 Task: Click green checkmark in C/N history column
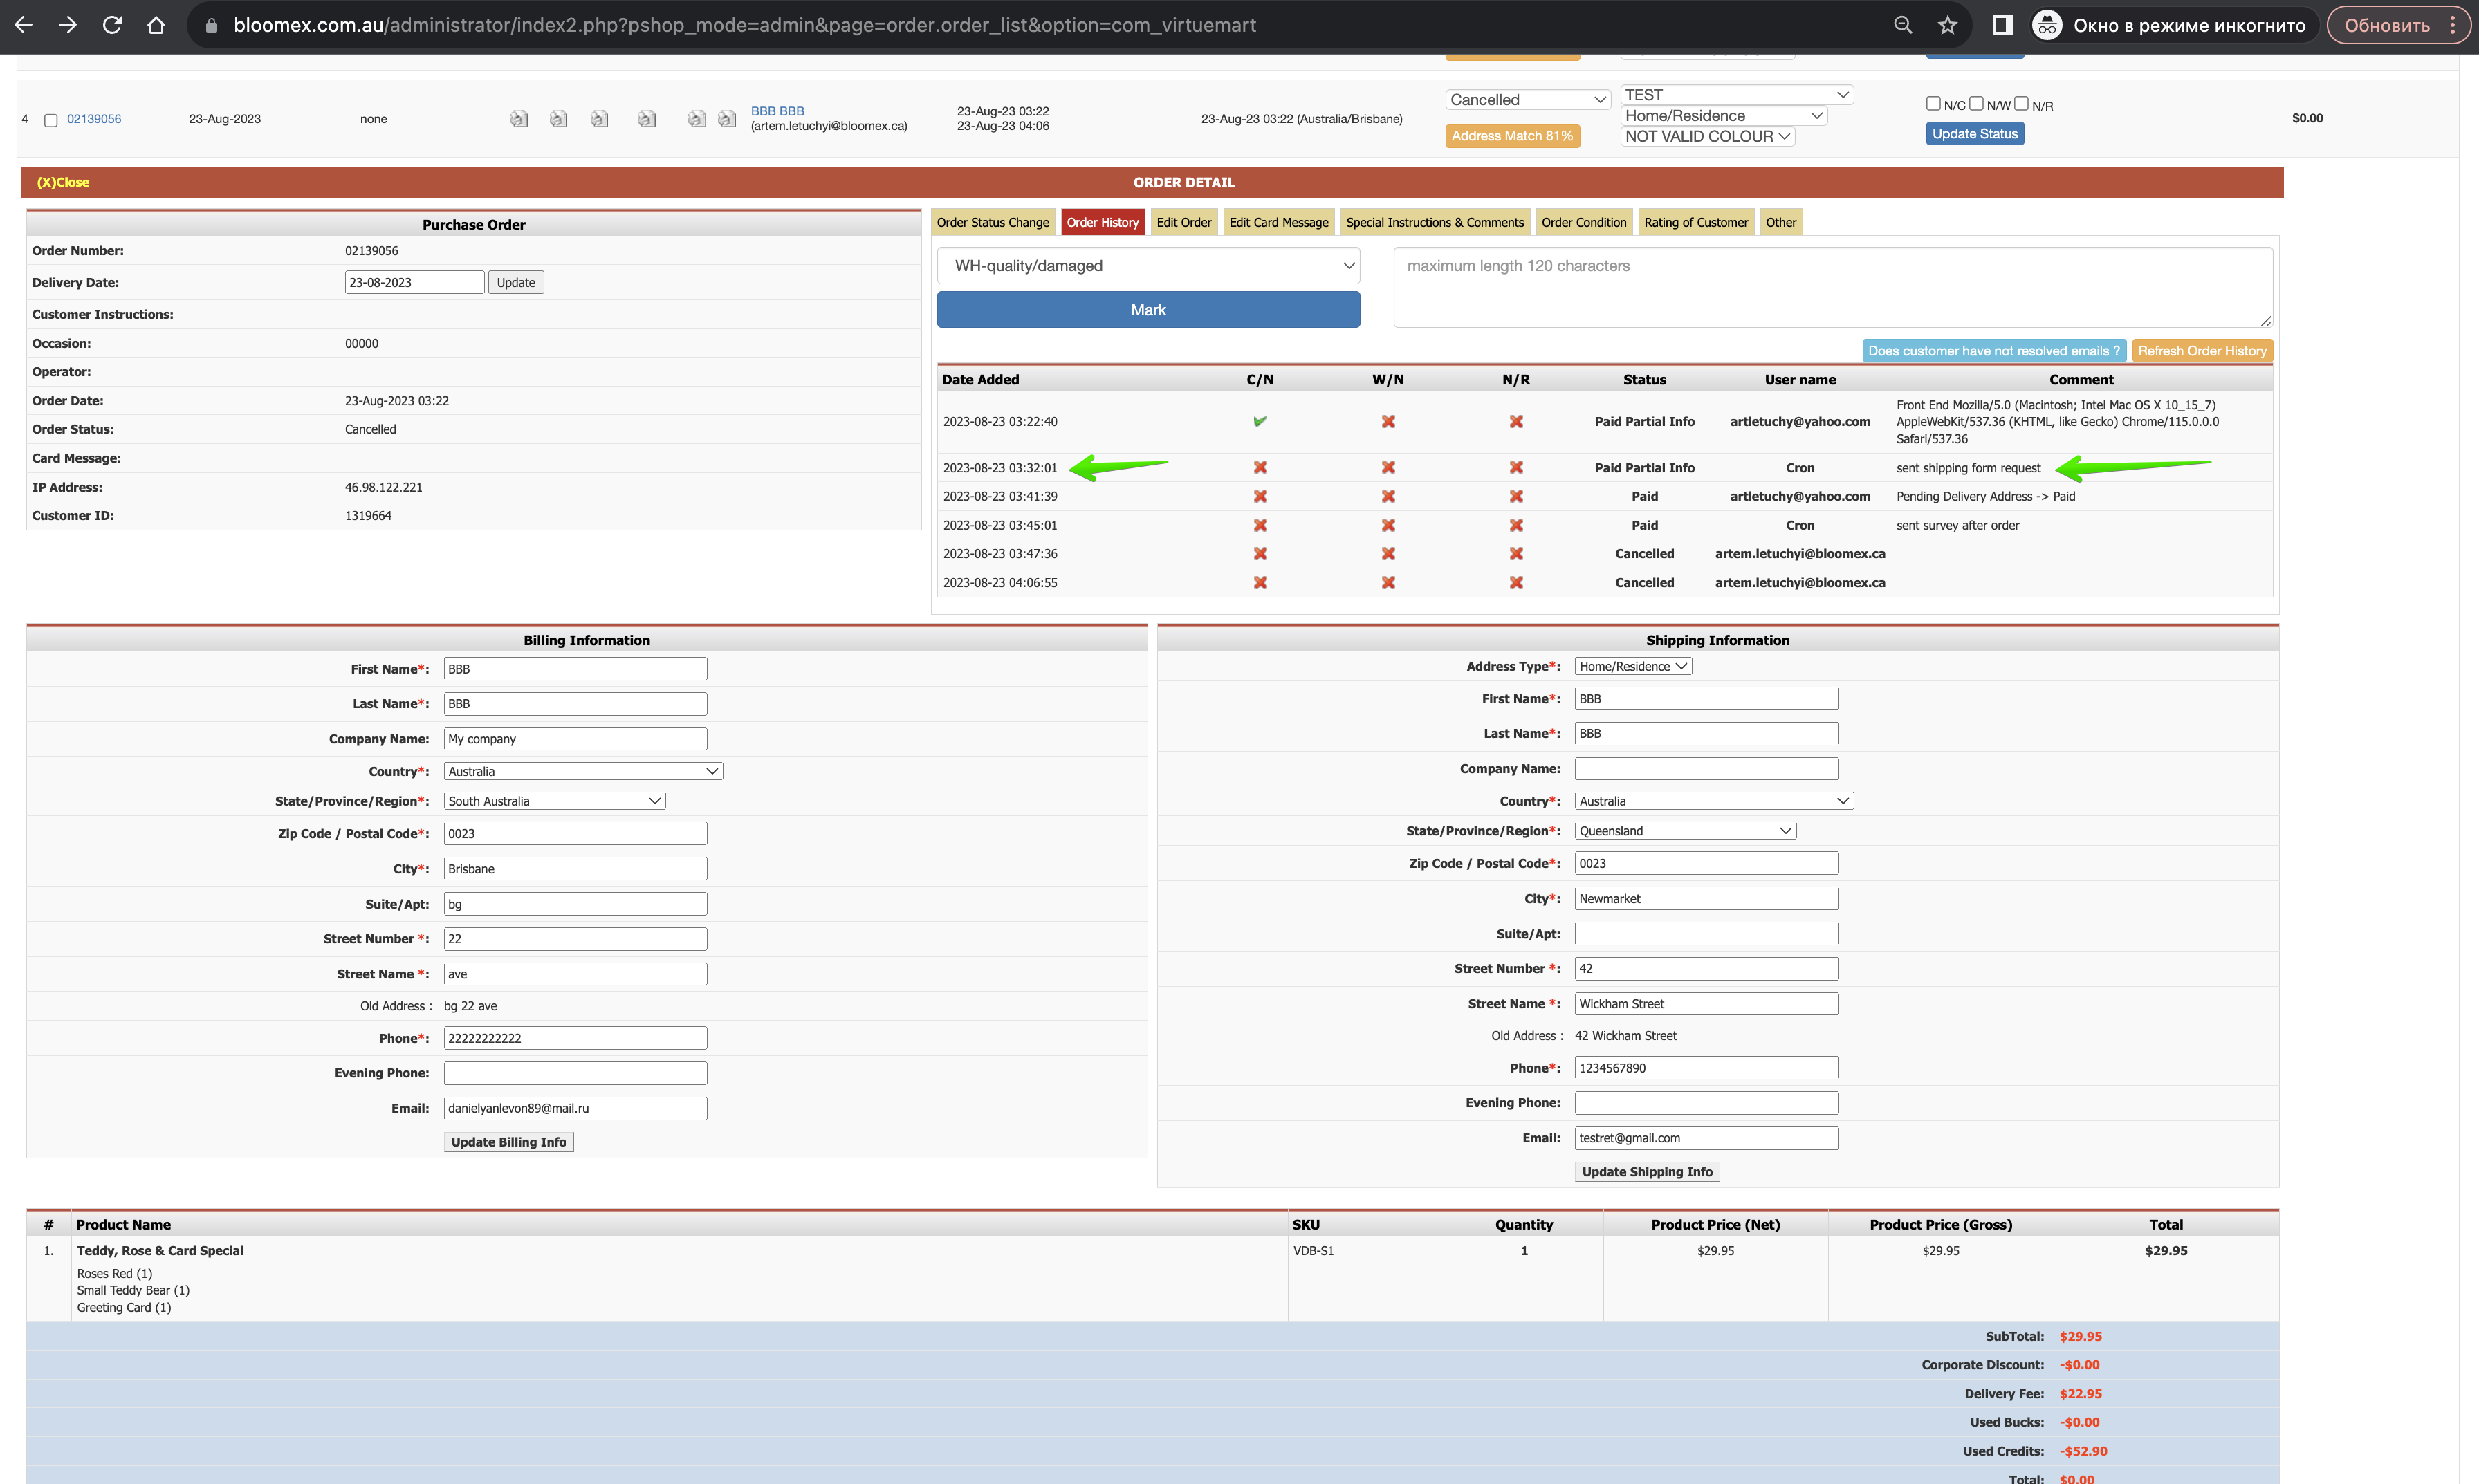tap(1260, 421)
